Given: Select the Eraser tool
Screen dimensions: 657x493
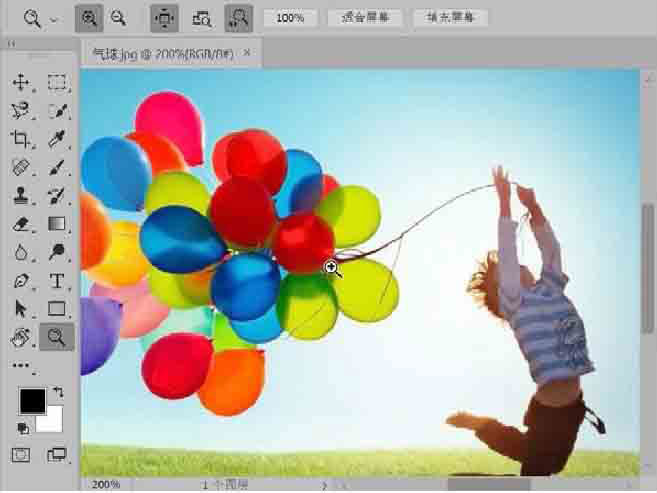Looking at the screenshot, I should (x=21, y=224).
